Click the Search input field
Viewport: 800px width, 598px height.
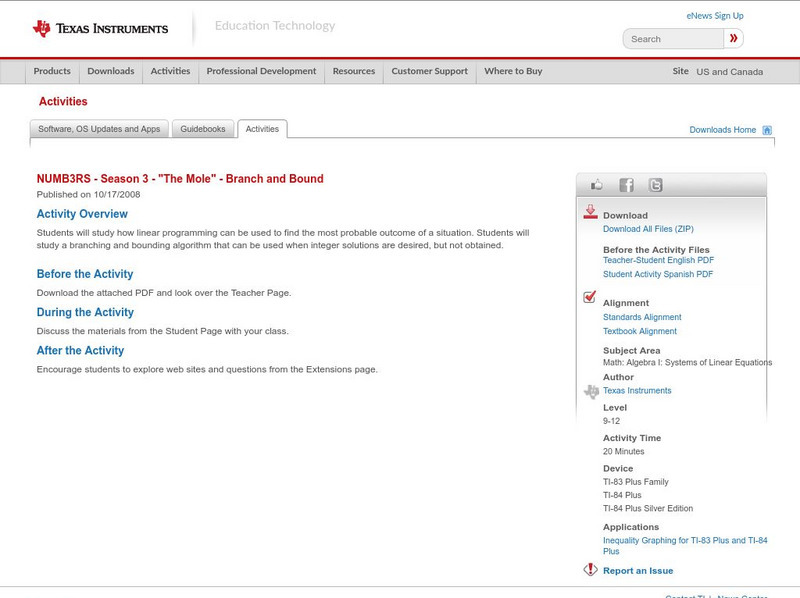[673, 39]
